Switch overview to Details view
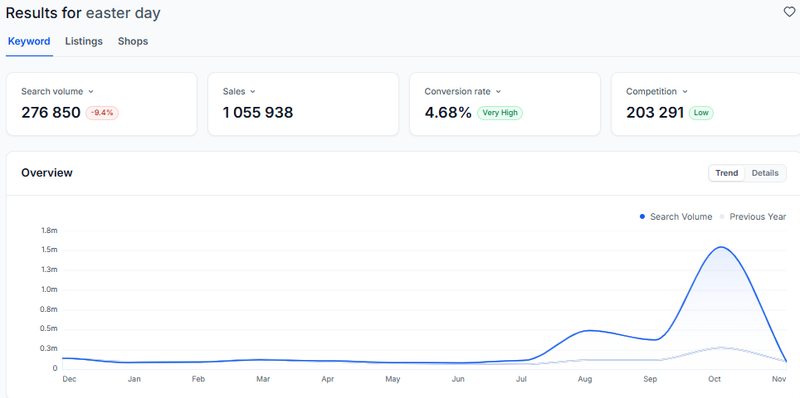This screenshot has height=398, width=800. click(x=765, y=173)
